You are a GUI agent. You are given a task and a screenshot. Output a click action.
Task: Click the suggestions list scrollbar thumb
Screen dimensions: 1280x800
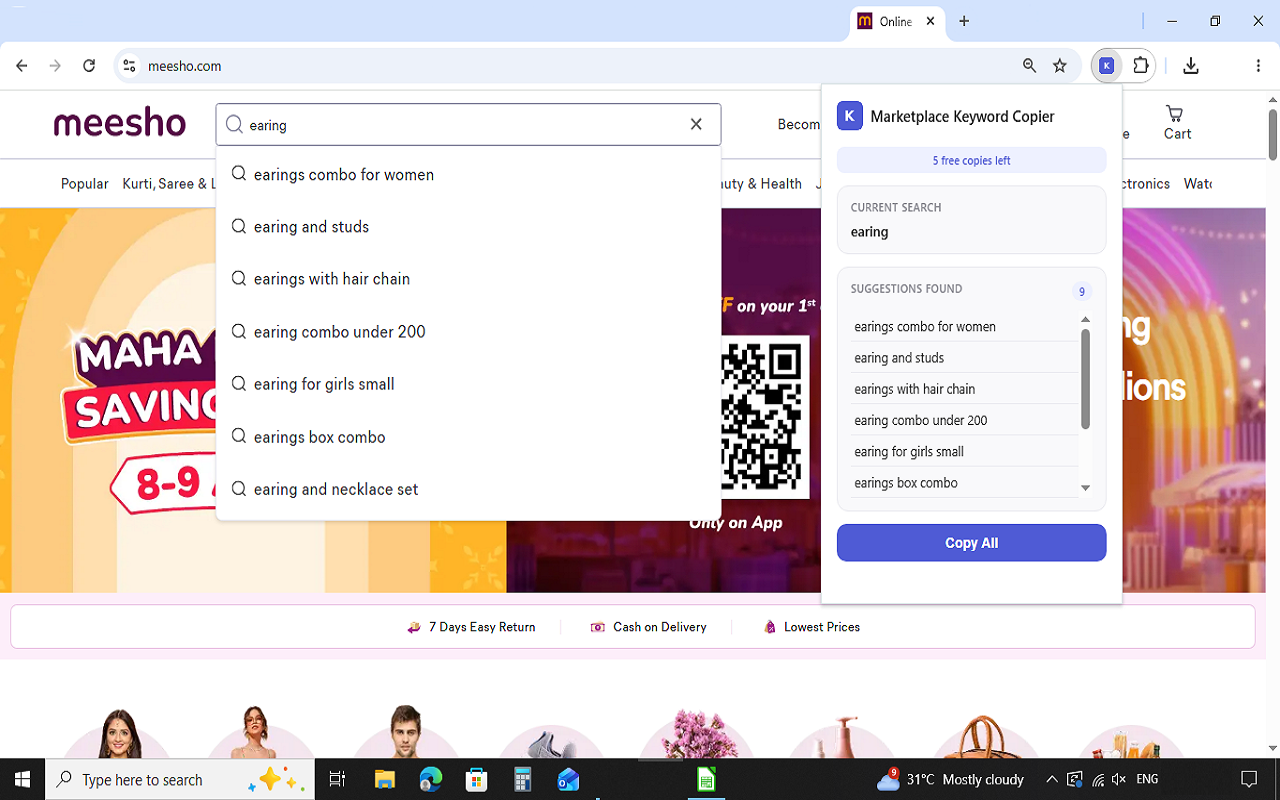coord(1085,379)
